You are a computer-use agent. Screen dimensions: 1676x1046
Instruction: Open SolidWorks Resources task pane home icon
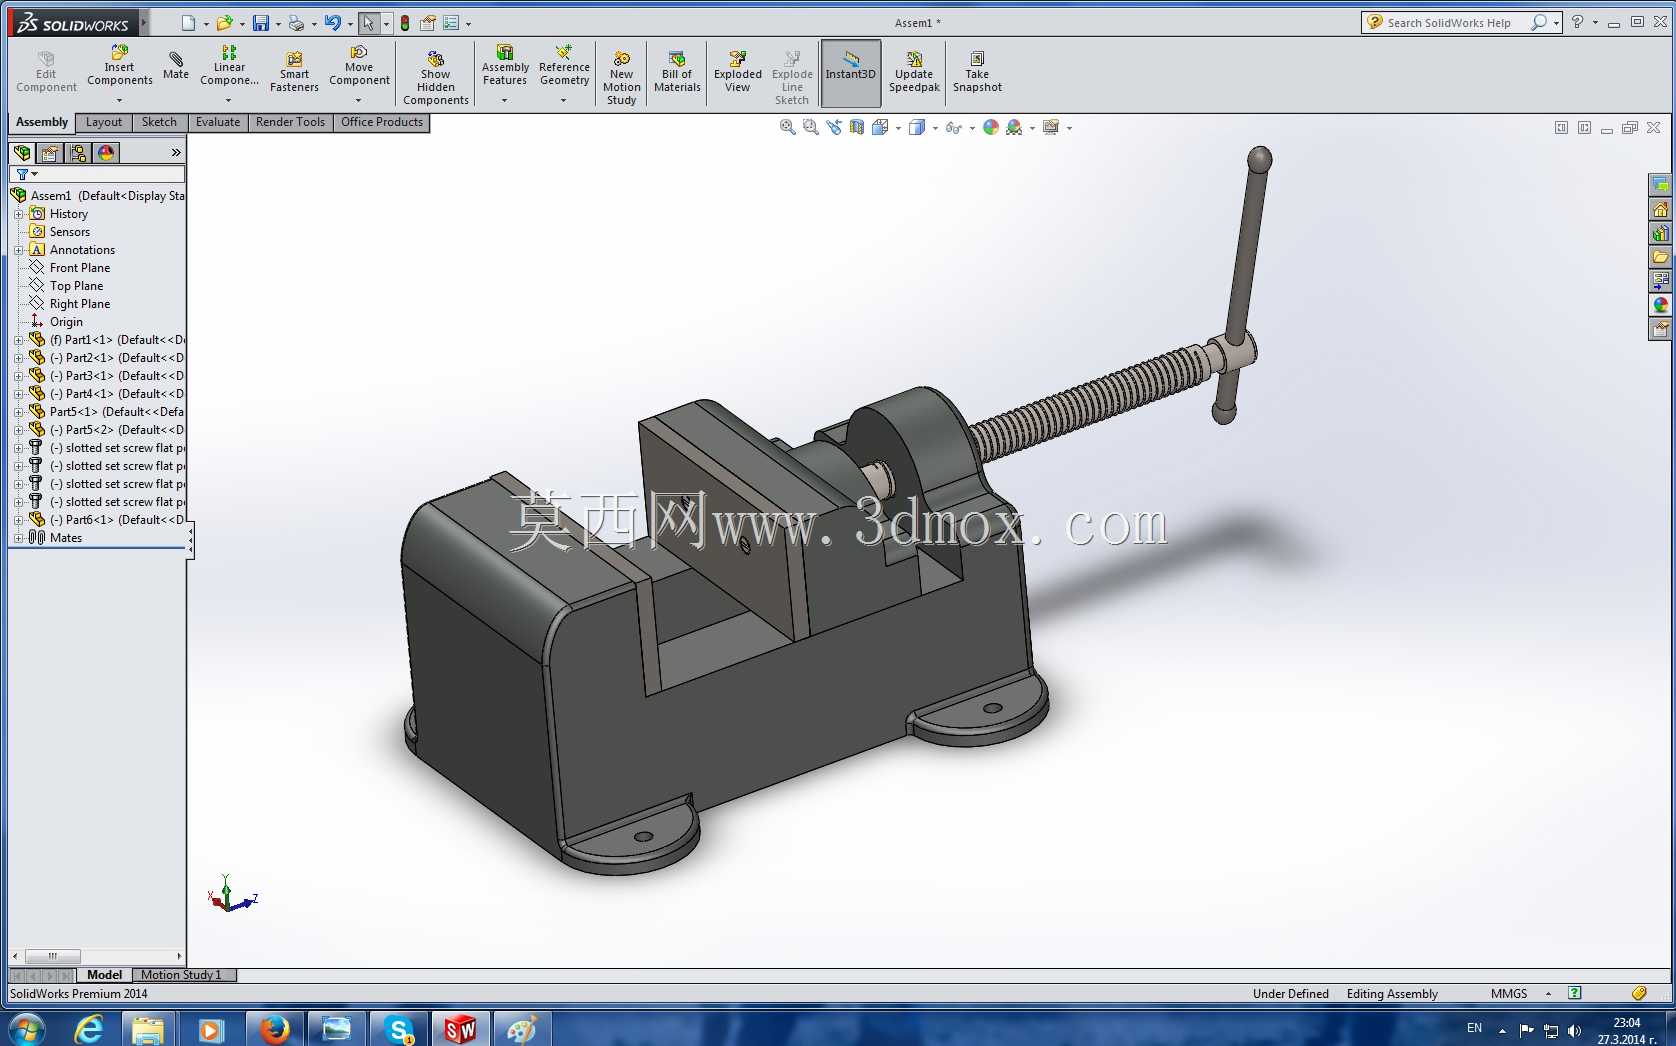click(1660, 209)
